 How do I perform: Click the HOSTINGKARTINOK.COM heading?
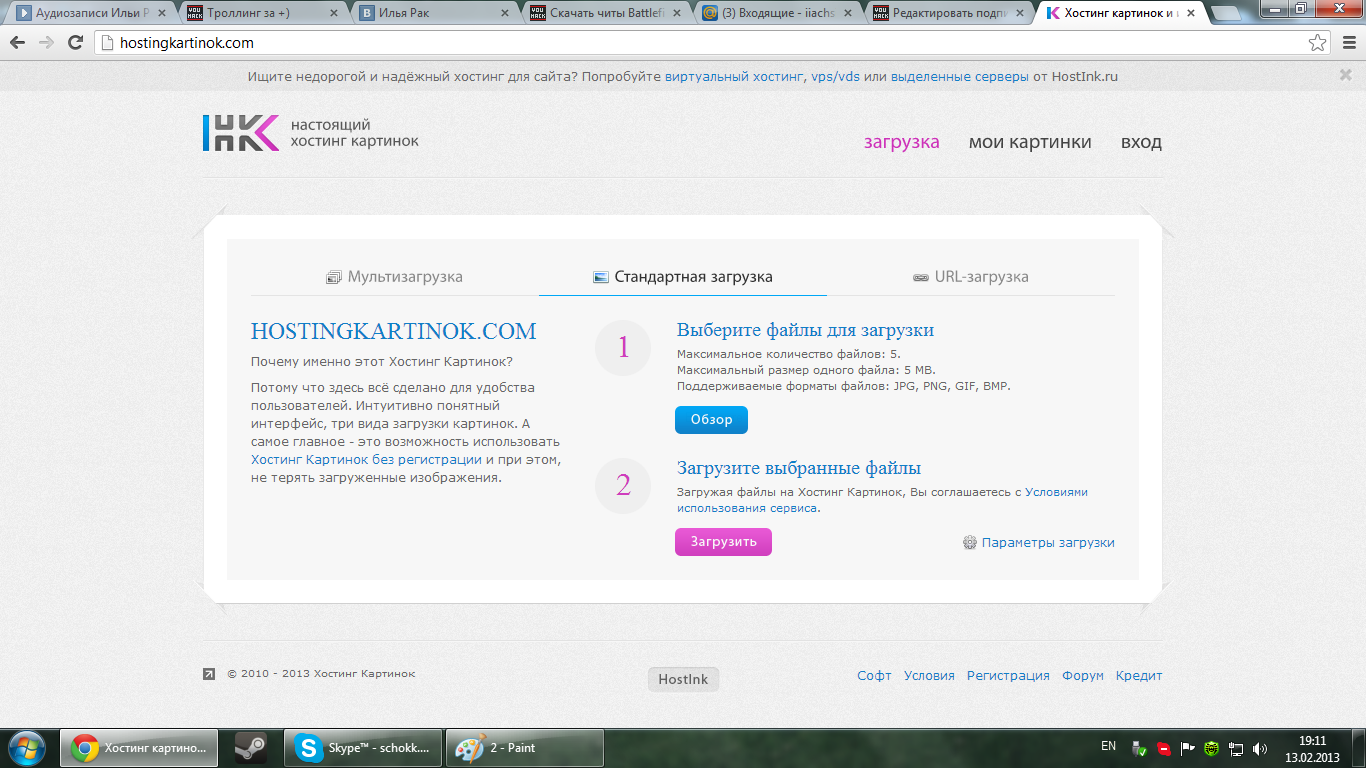tap(393, 331)
